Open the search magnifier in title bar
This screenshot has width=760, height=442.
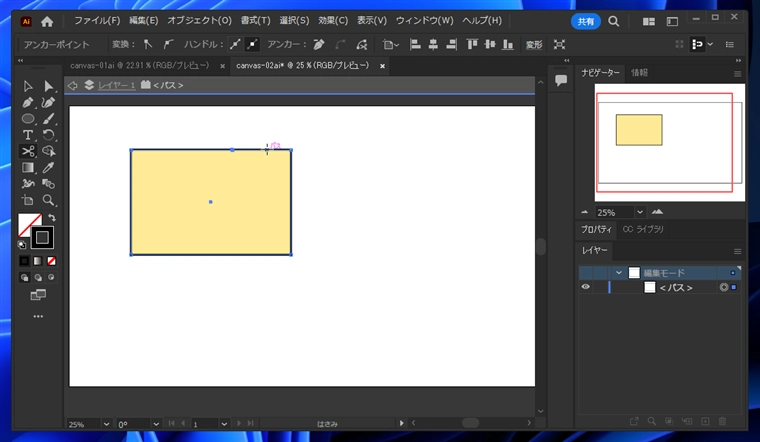[x=614, y=21]
